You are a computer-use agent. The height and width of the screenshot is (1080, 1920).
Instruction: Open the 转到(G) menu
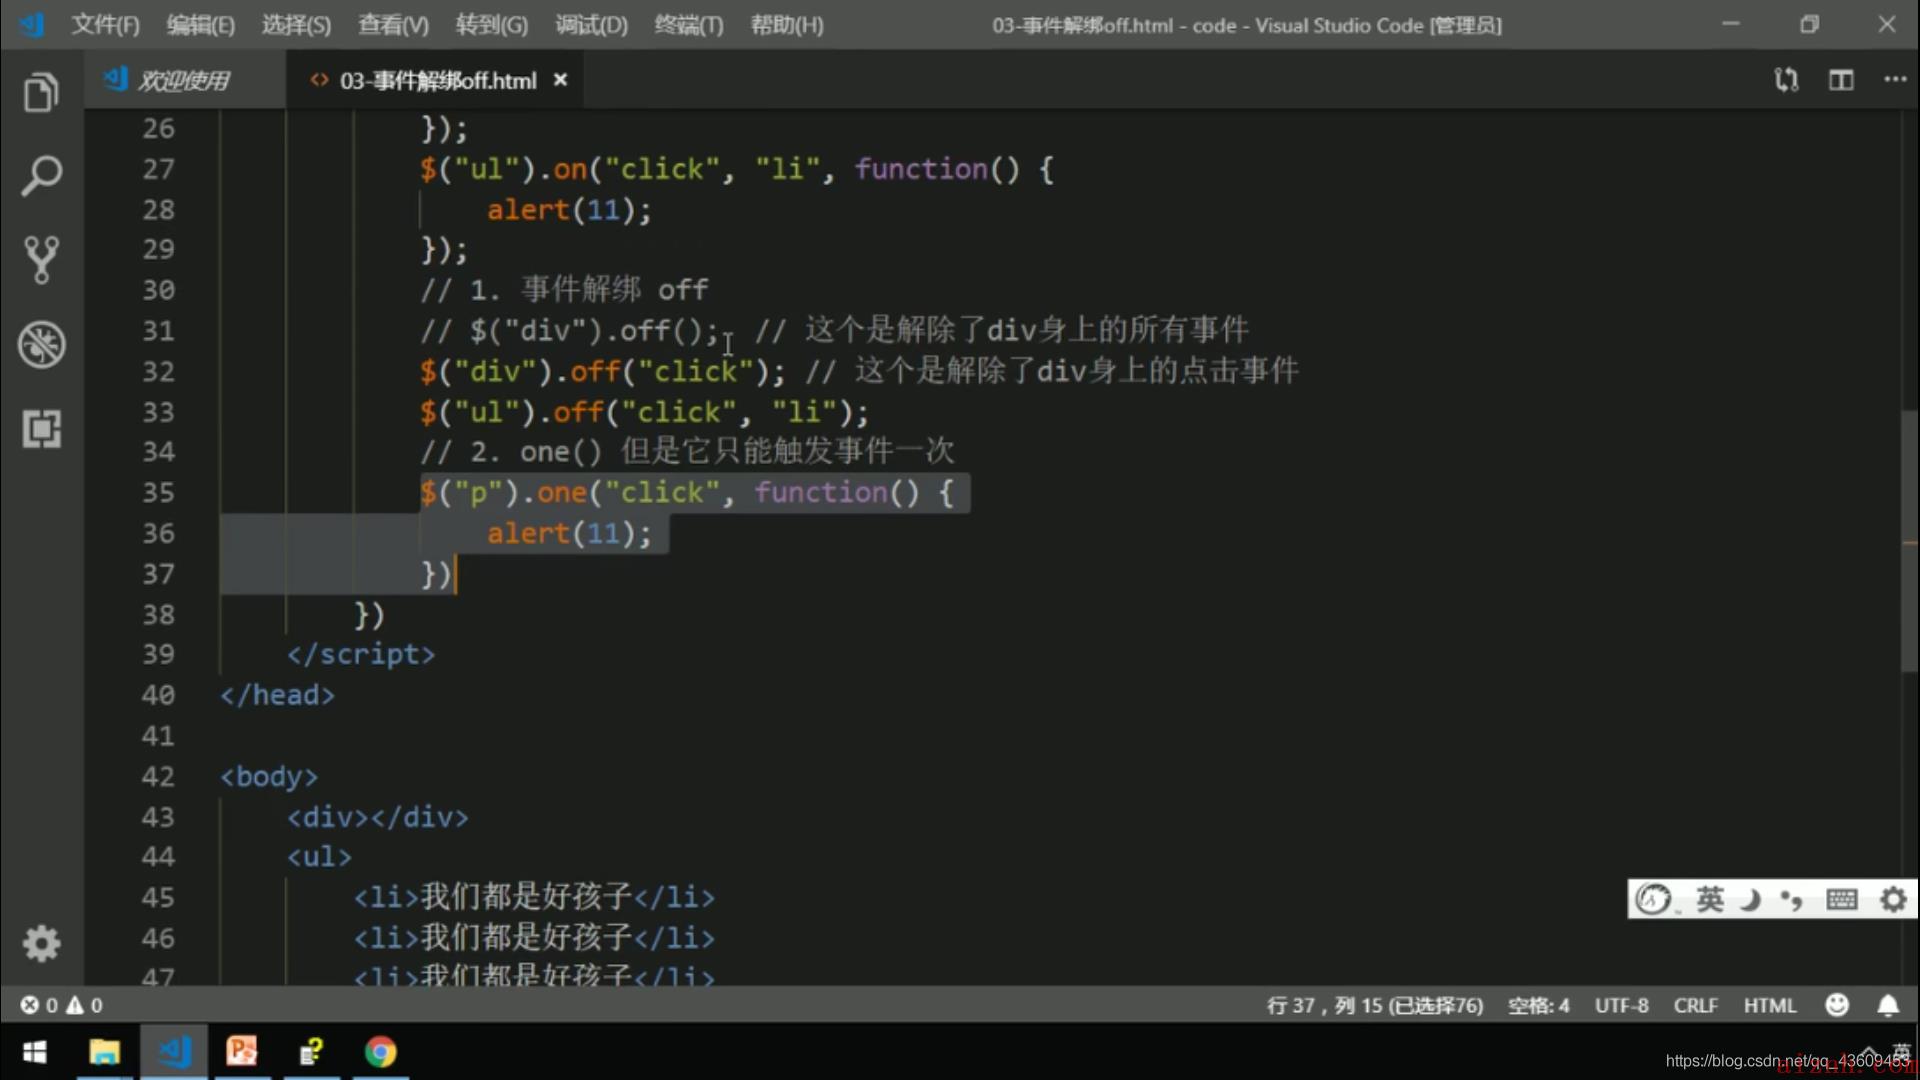click(491, 25)
